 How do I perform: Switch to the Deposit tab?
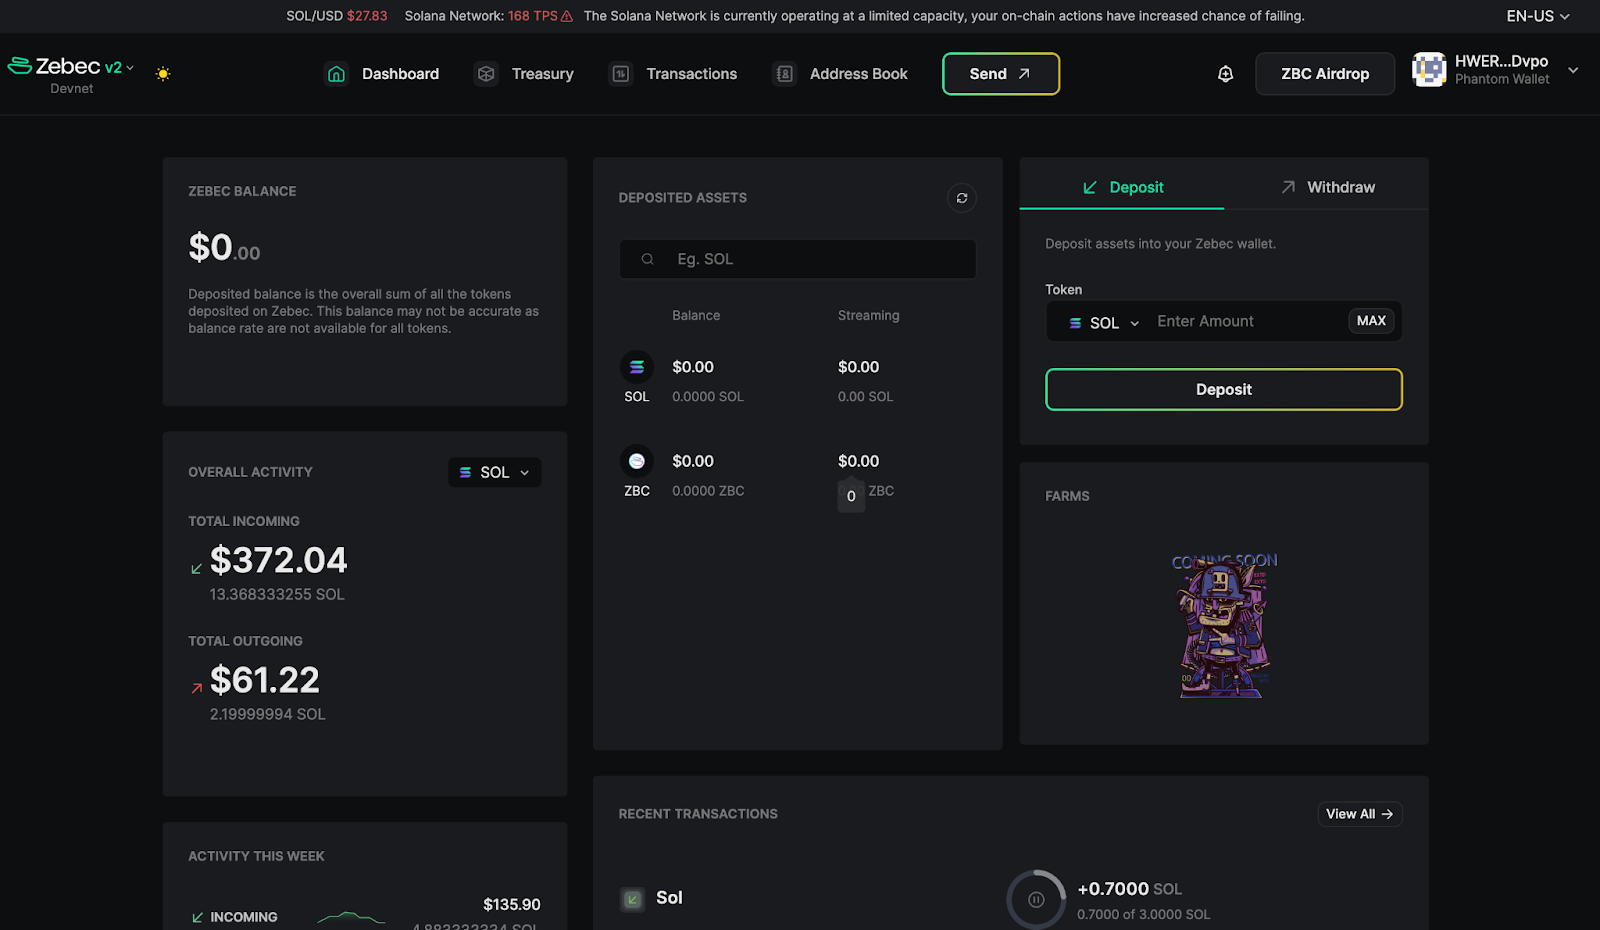[x=1122, y=187]
